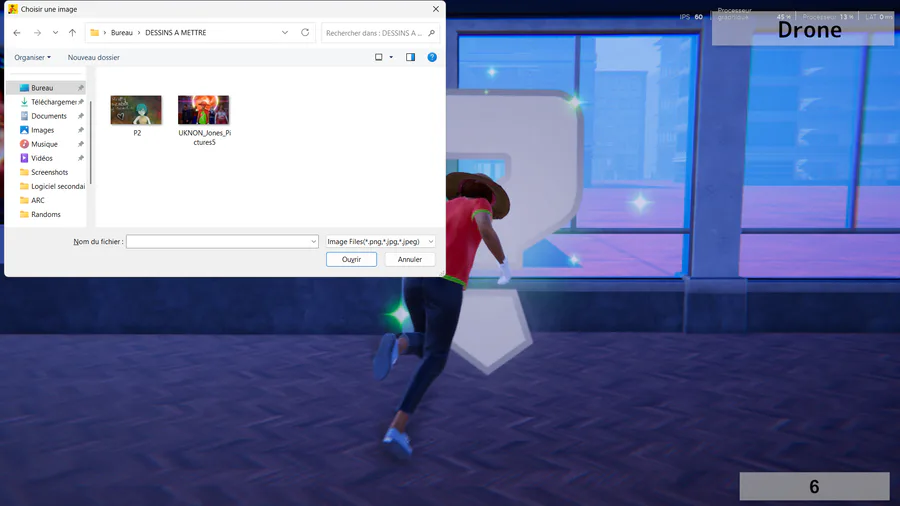Click the Drone label in game
The image size is (900, 506).
[809, 30]
